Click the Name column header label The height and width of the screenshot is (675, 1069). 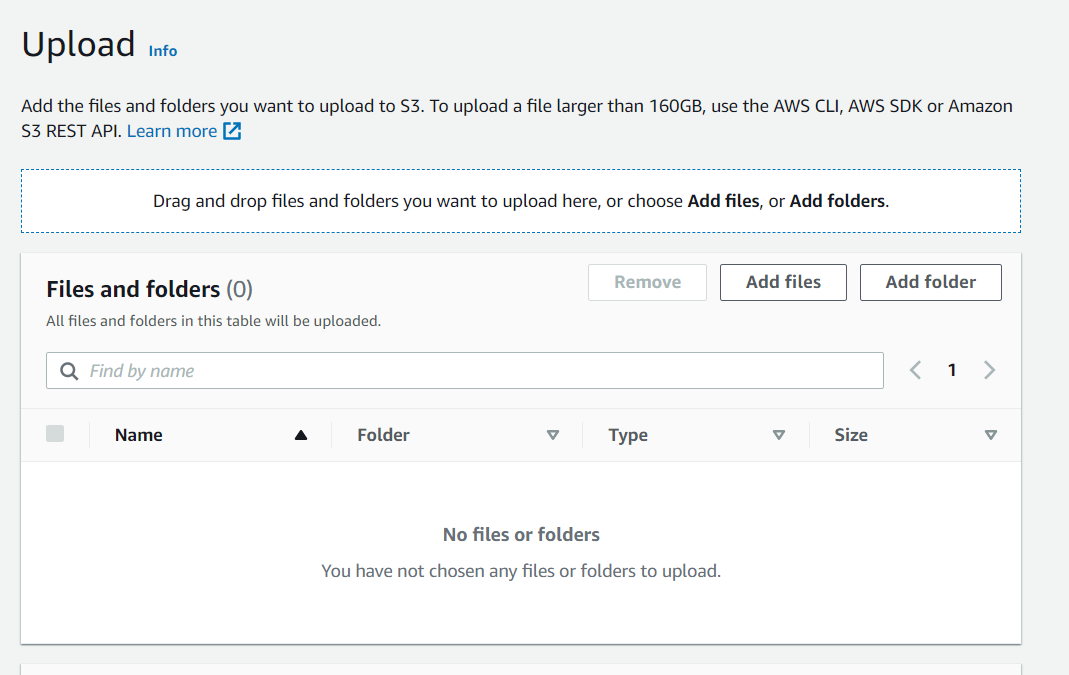click(138, 435)
